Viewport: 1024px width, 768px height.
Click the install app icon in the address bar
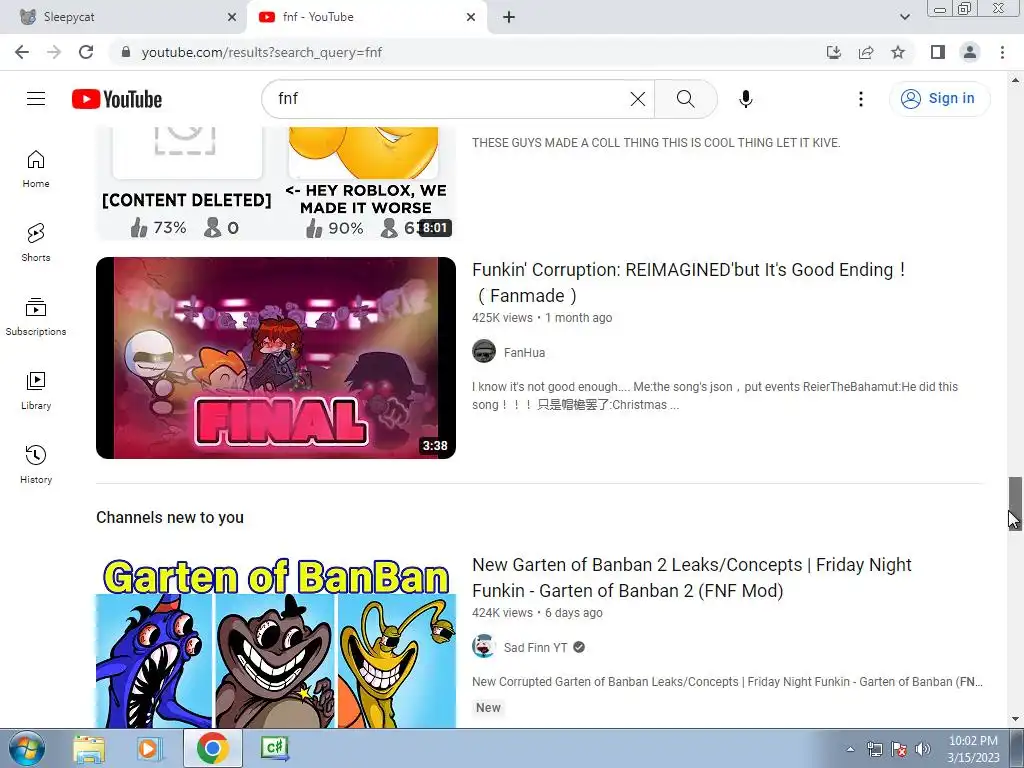834,52
